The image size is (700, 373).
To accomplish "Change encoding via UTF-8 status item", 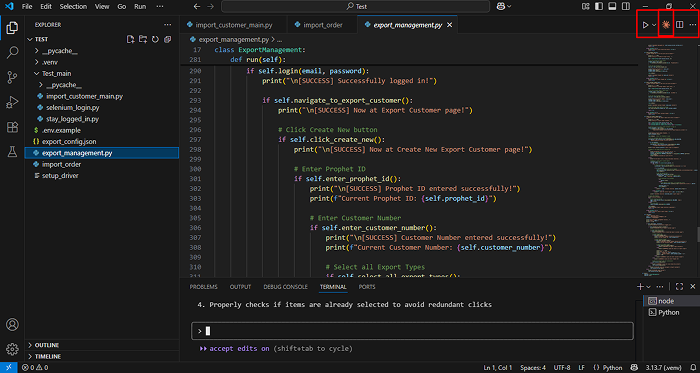I will tap(562, 368).
